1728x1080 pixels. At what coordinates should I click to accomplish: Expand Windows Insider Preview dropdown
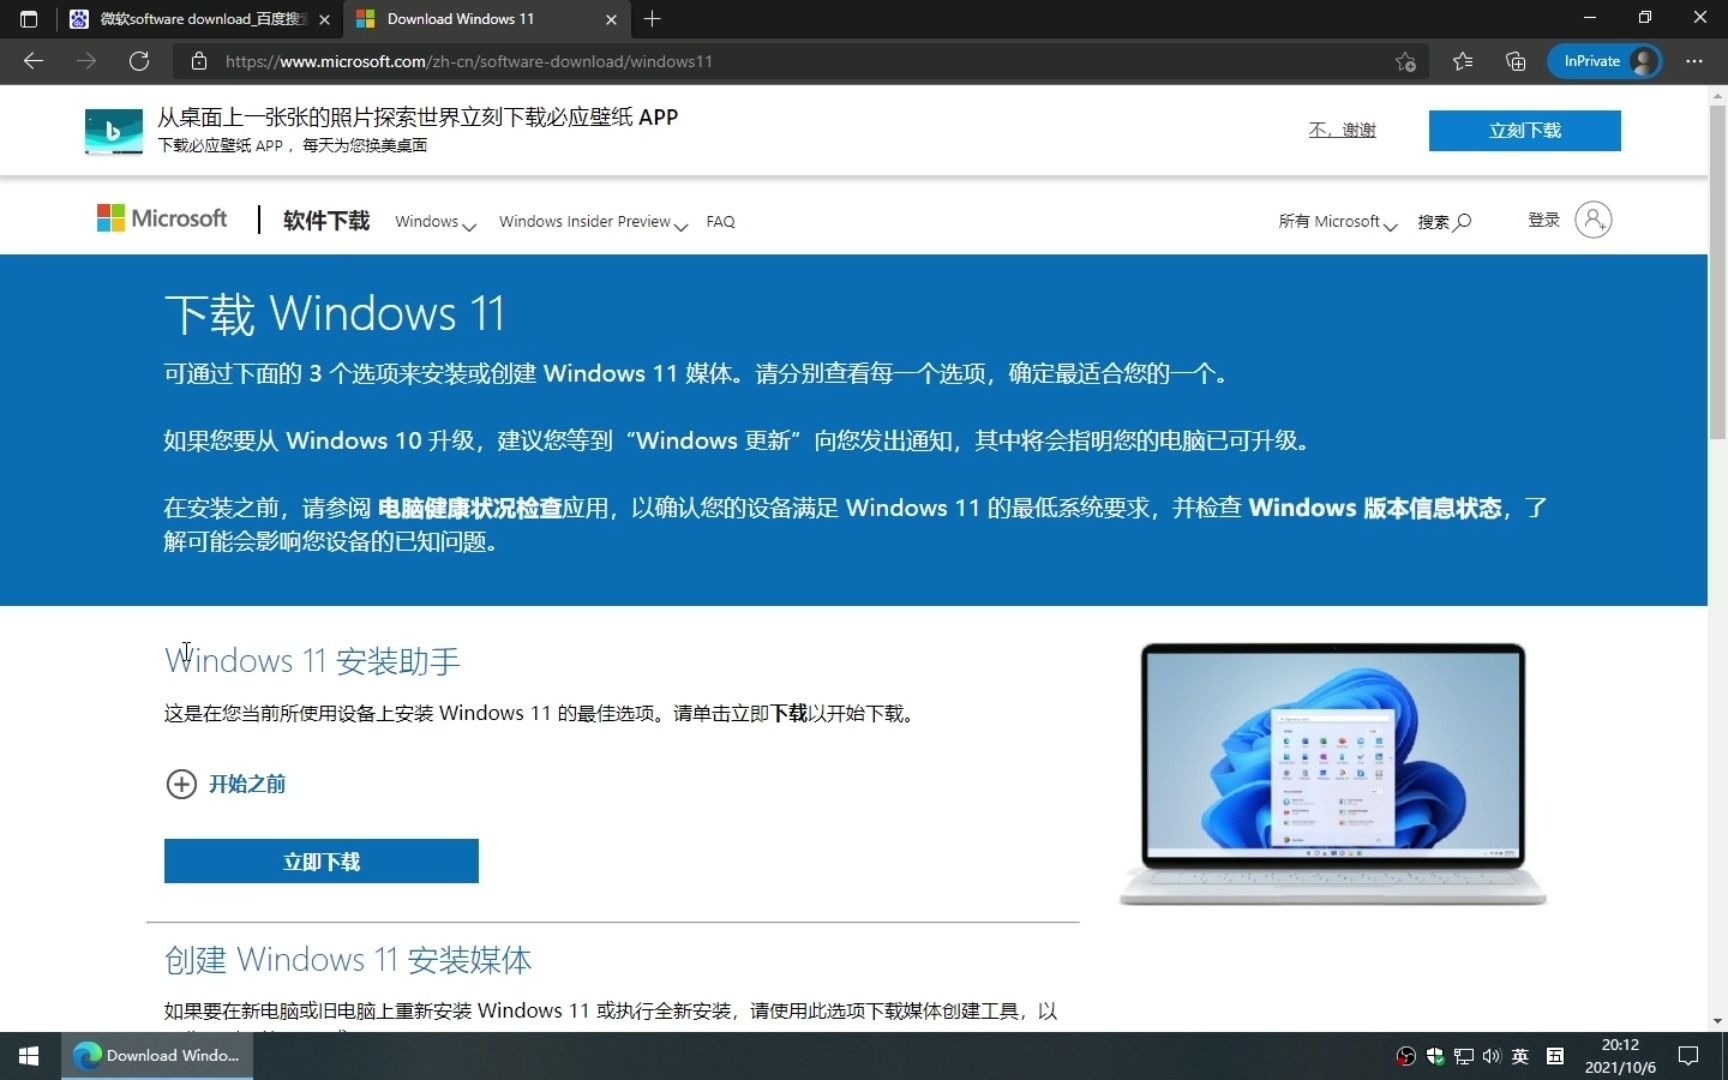[x=593, y=222]
